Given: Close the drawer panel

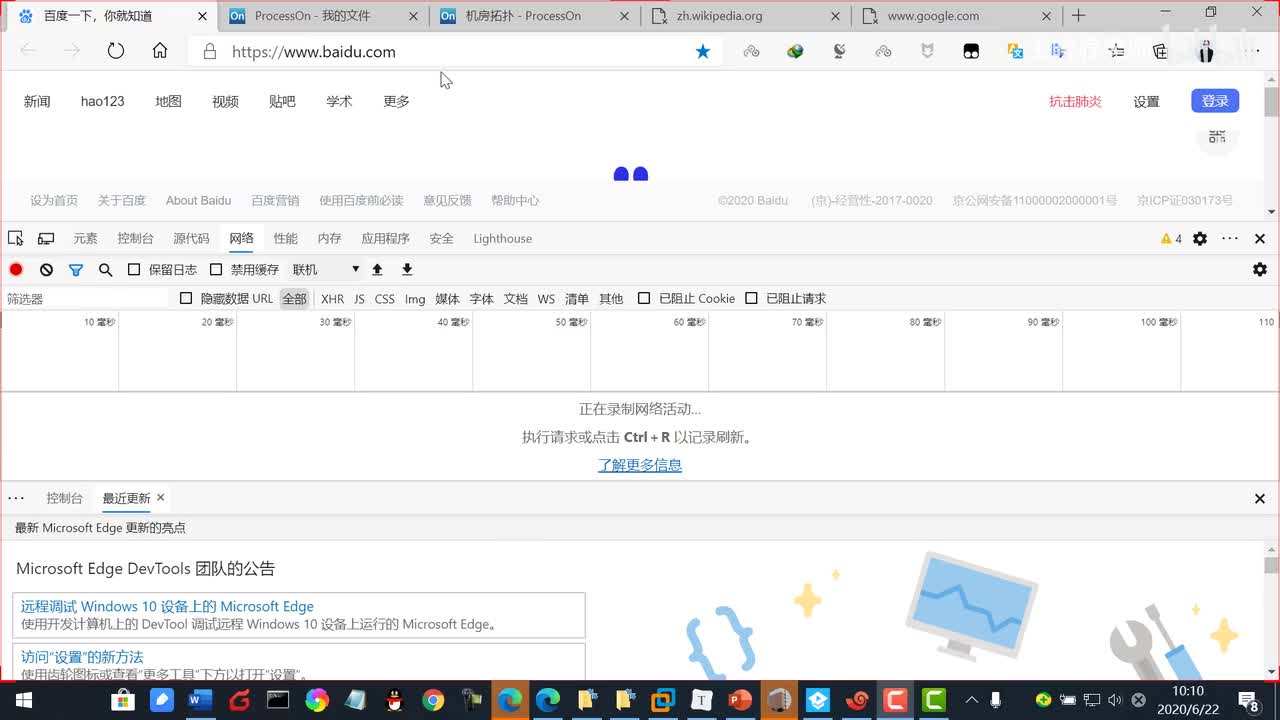Looking at the screenshot, I should pos(1260,498).
